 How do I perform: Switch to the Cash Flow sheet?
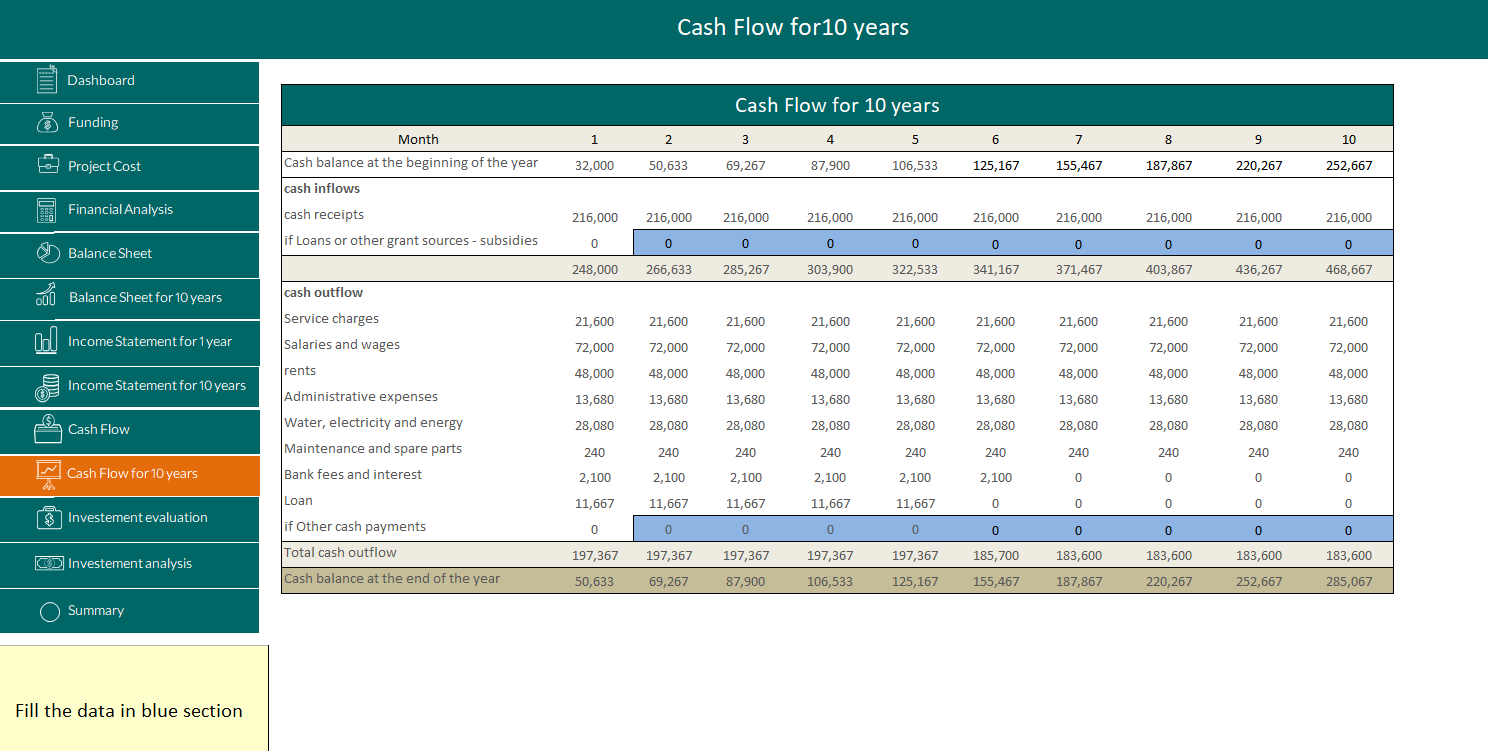pyautogui.click(x=129, y=430)
